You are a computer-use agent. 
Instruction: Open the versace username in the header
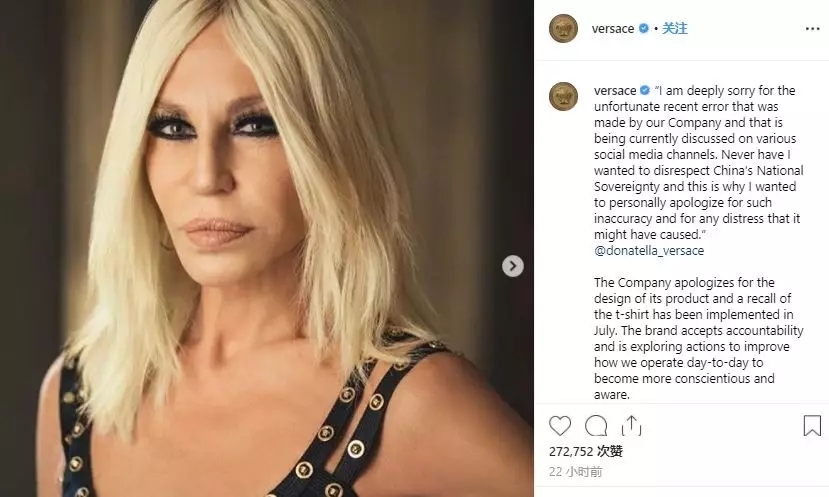point(613,29)
